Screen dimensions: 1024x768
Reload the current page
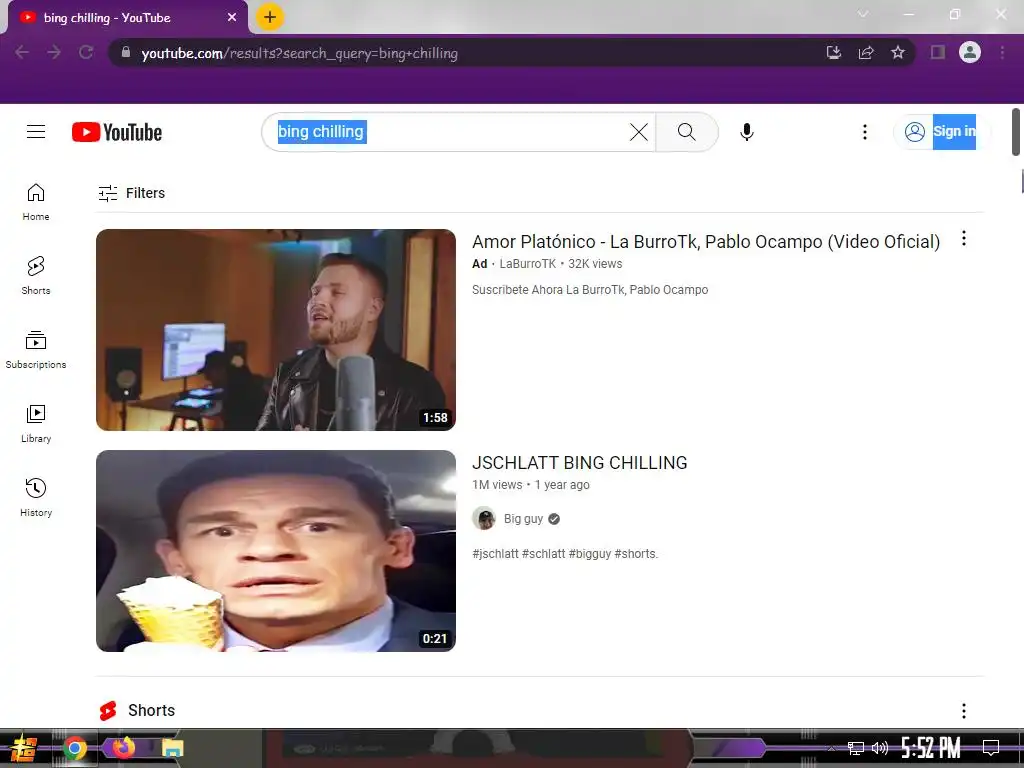(x=86, y=52)
